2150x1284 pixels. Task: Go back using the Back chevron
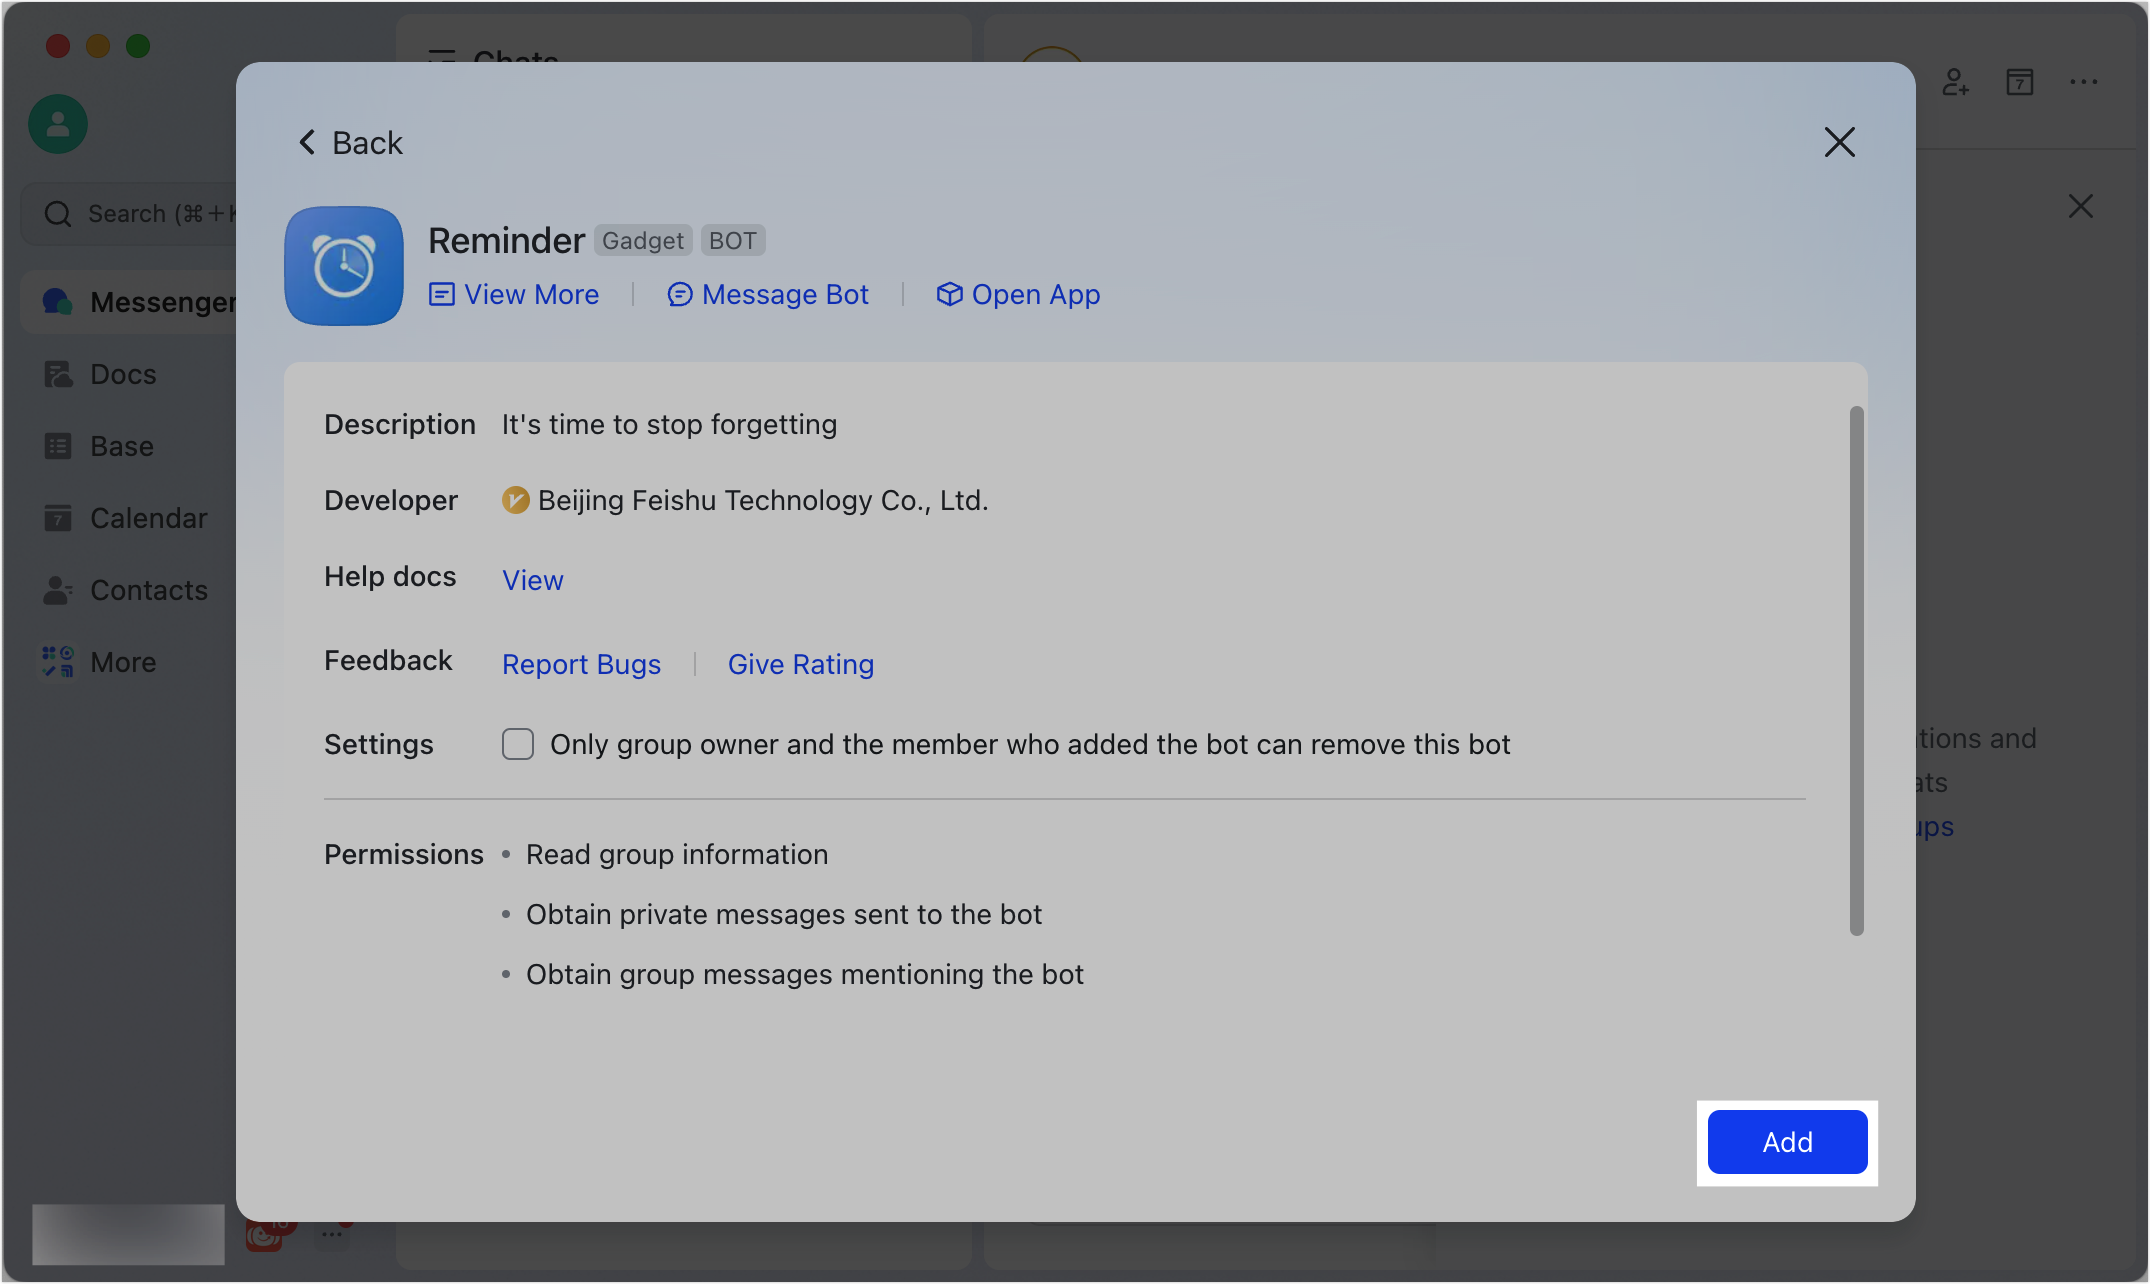click(308, 143)
